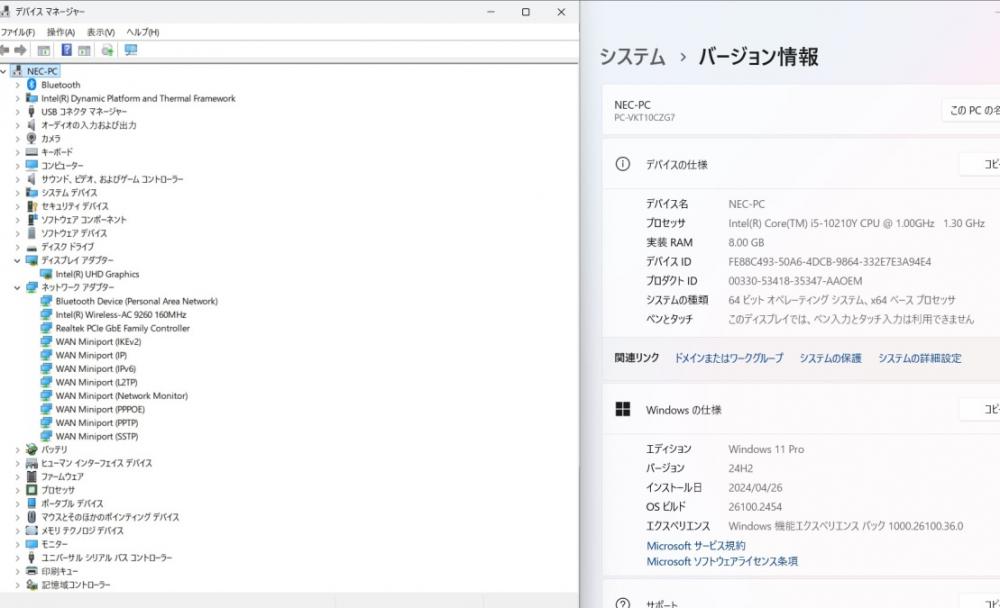1000x608 pixels.
Task: Click the Windows logo beside Windows の仕様
Action: 622,410
